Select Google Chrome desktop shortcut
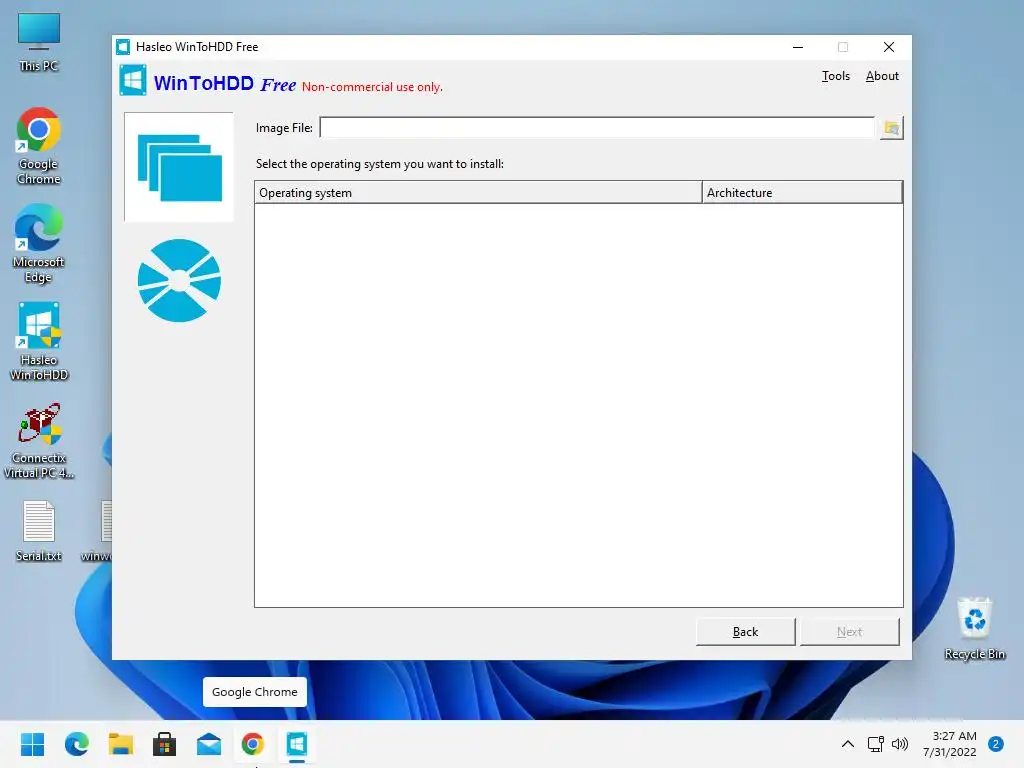The height and width of the screenshot is (768, 1024). pyautogui.click(x=39, y=146)
